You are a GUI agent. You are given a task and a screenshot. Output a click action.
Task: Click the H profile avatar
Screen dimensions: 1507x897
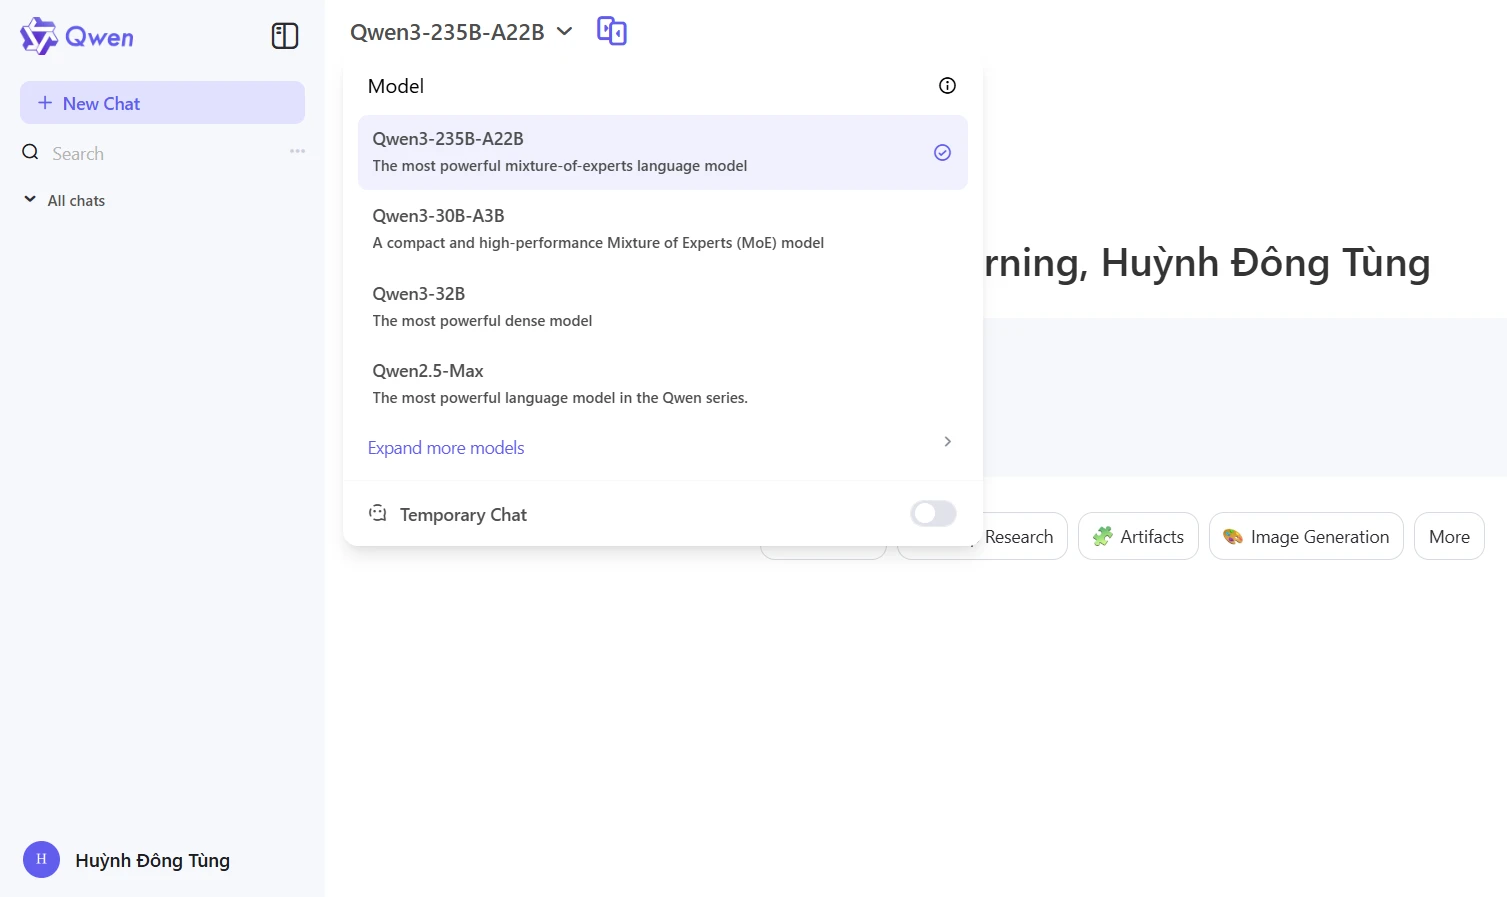[x=41, y=859]
